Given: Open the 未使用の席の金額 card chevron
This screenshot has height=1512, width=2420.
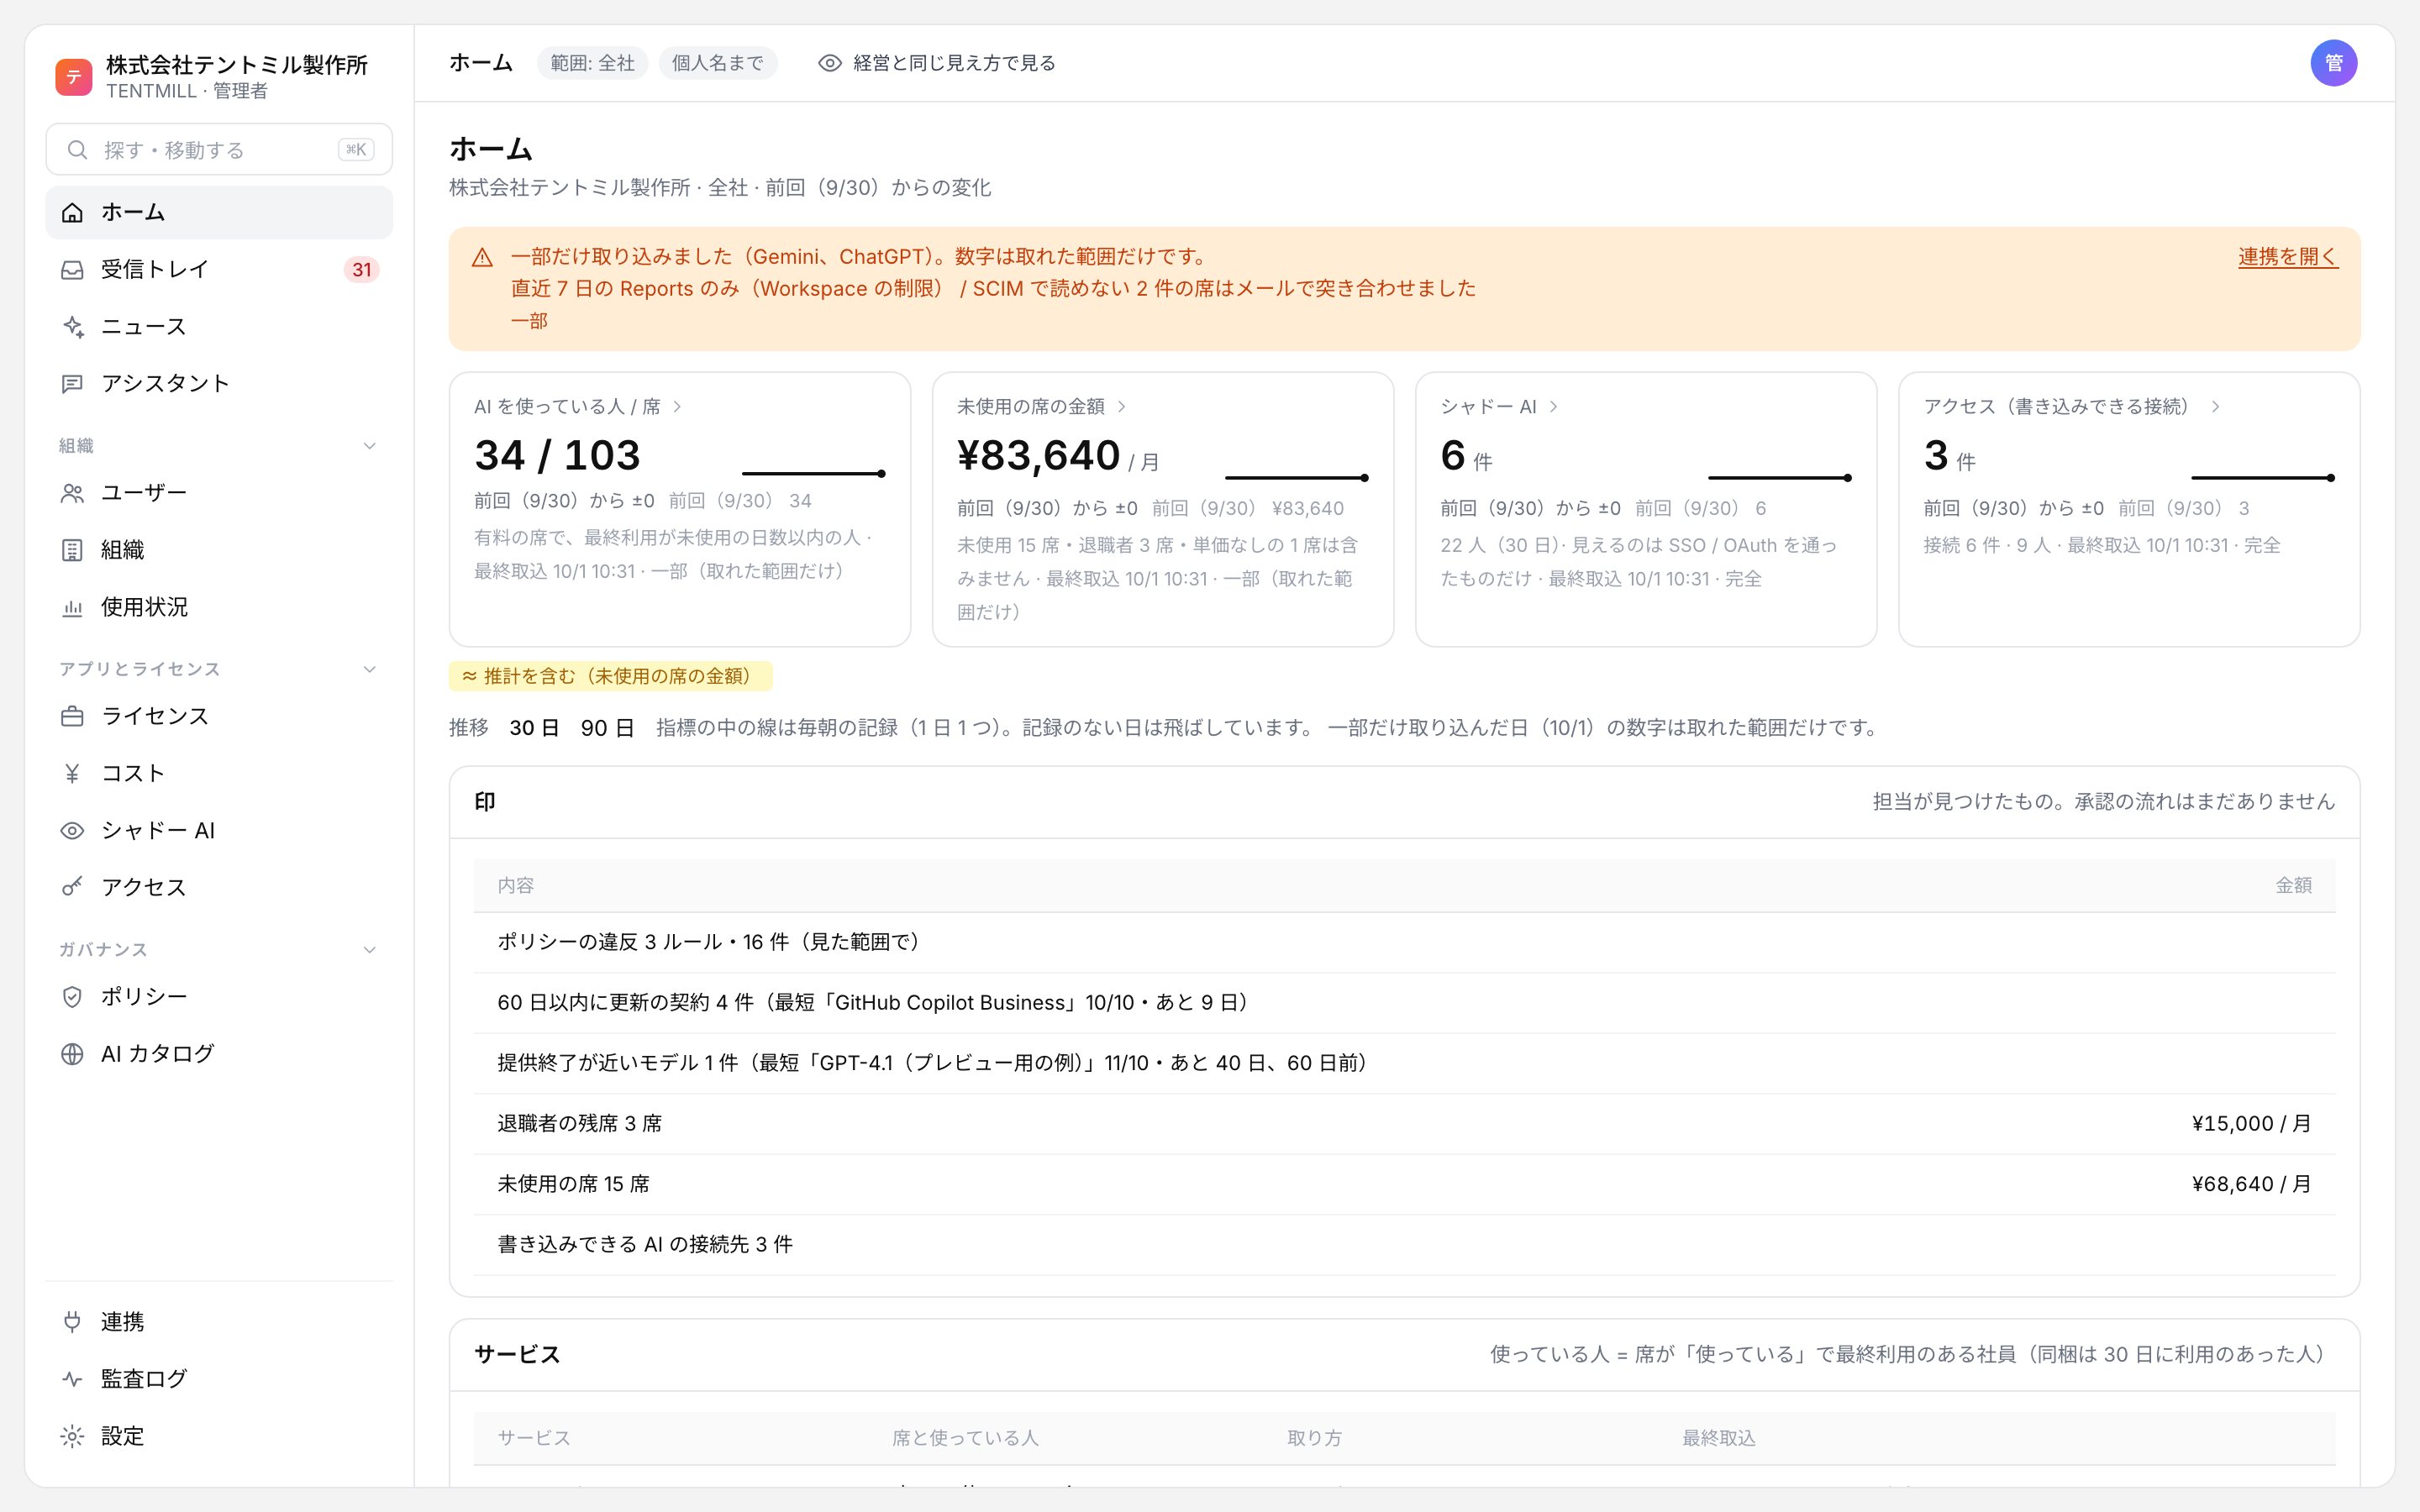Looking at the screenshot, I should tap(1121, 406).
